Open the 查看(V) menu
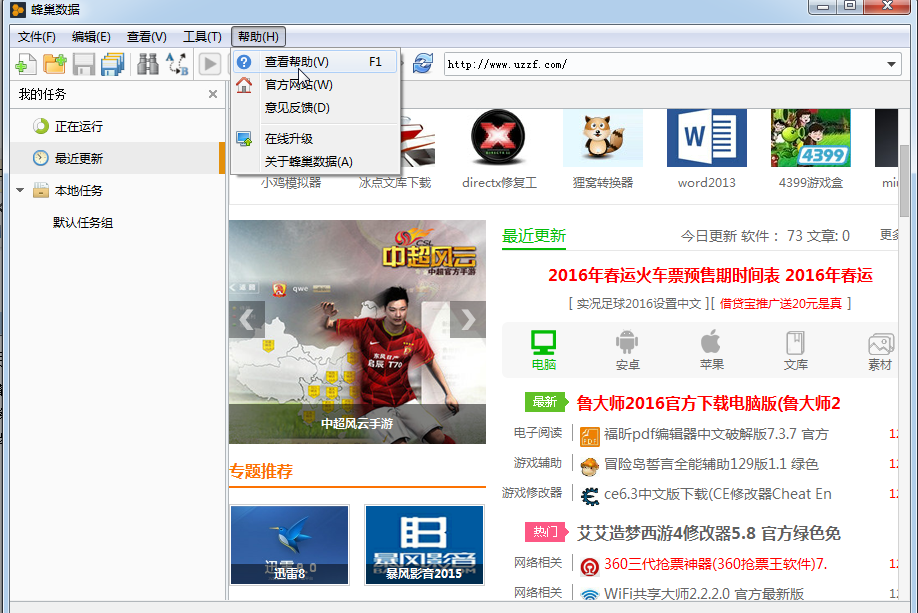 point(146,37)
